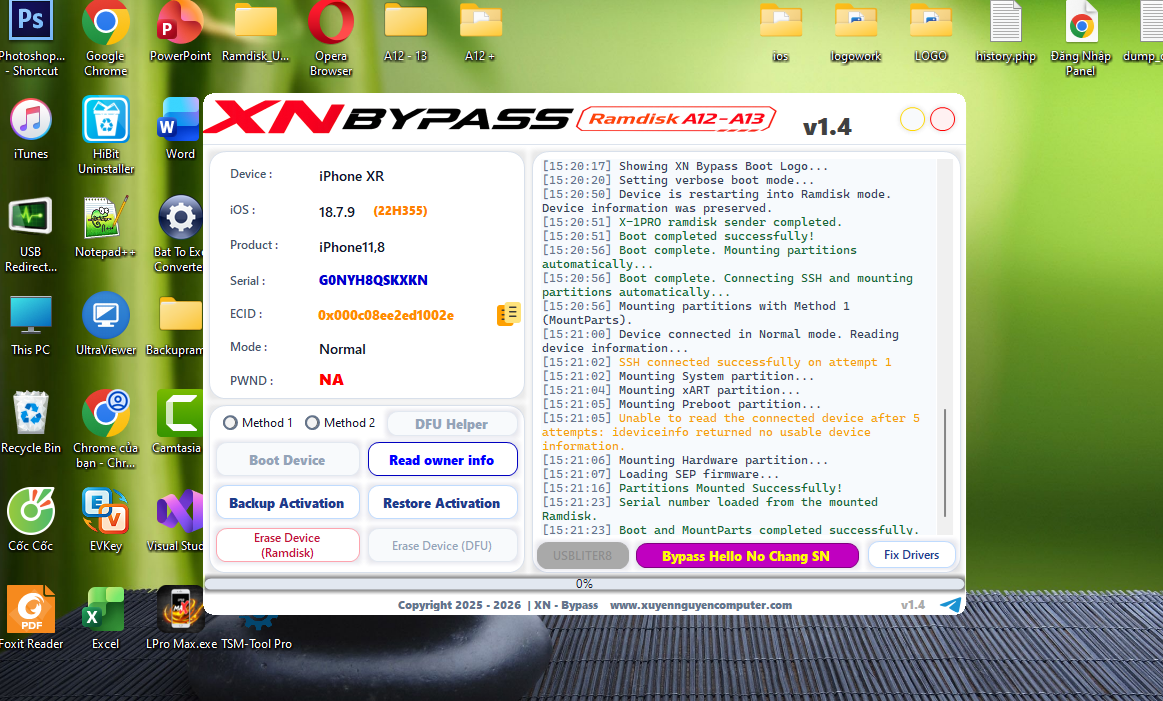Open the Photoshop shortcut on desktop
Viewport: 1163px width, 701px height.
pyautogui.click(x=30, y=37)
